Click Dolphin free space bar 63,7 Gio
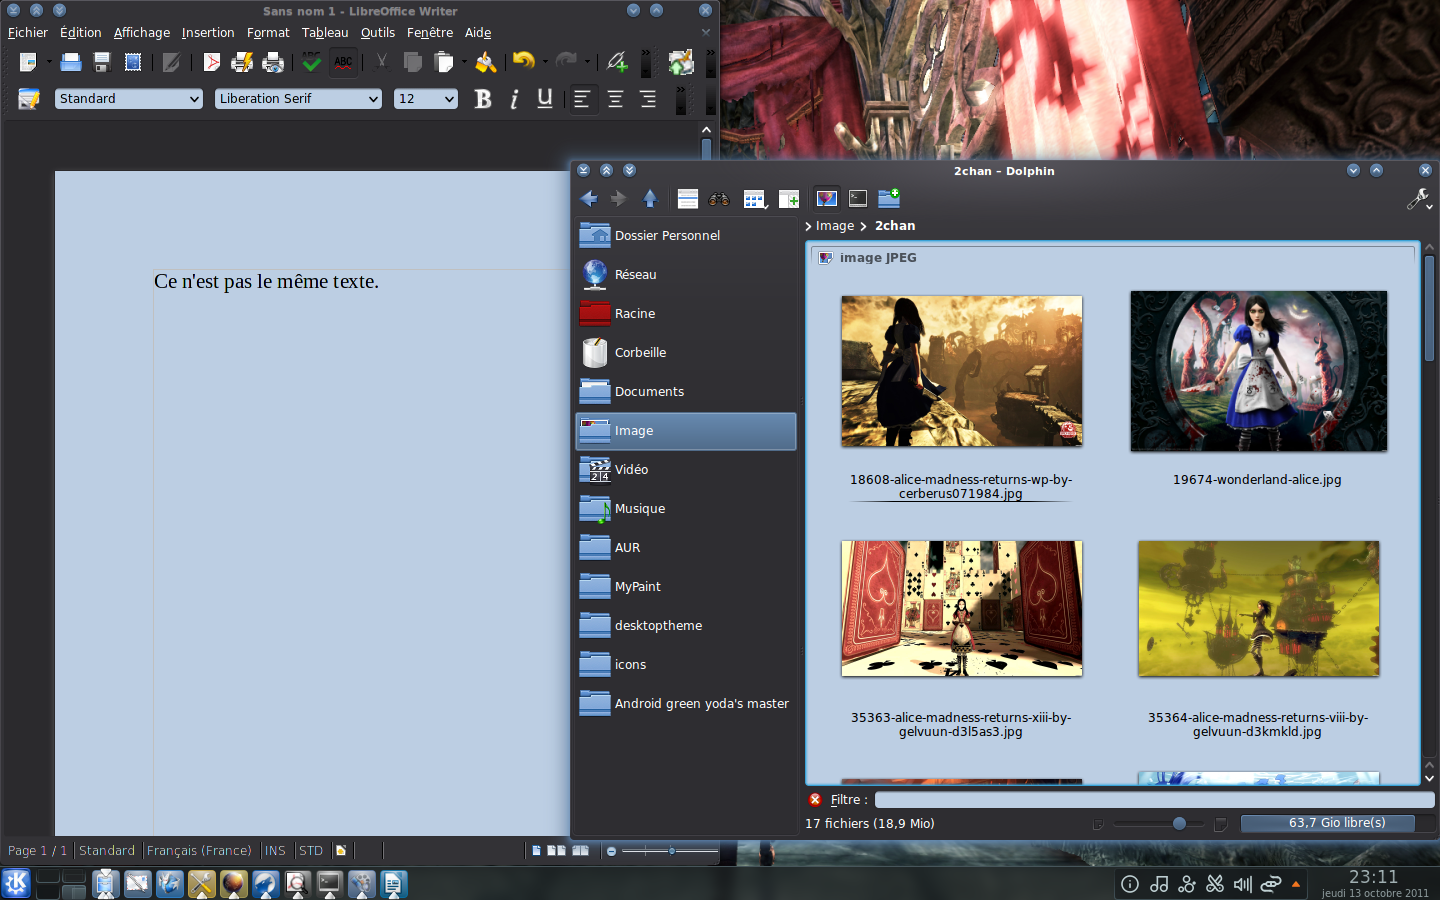Screen dimensions: 1440x900 coord(1337,823)
